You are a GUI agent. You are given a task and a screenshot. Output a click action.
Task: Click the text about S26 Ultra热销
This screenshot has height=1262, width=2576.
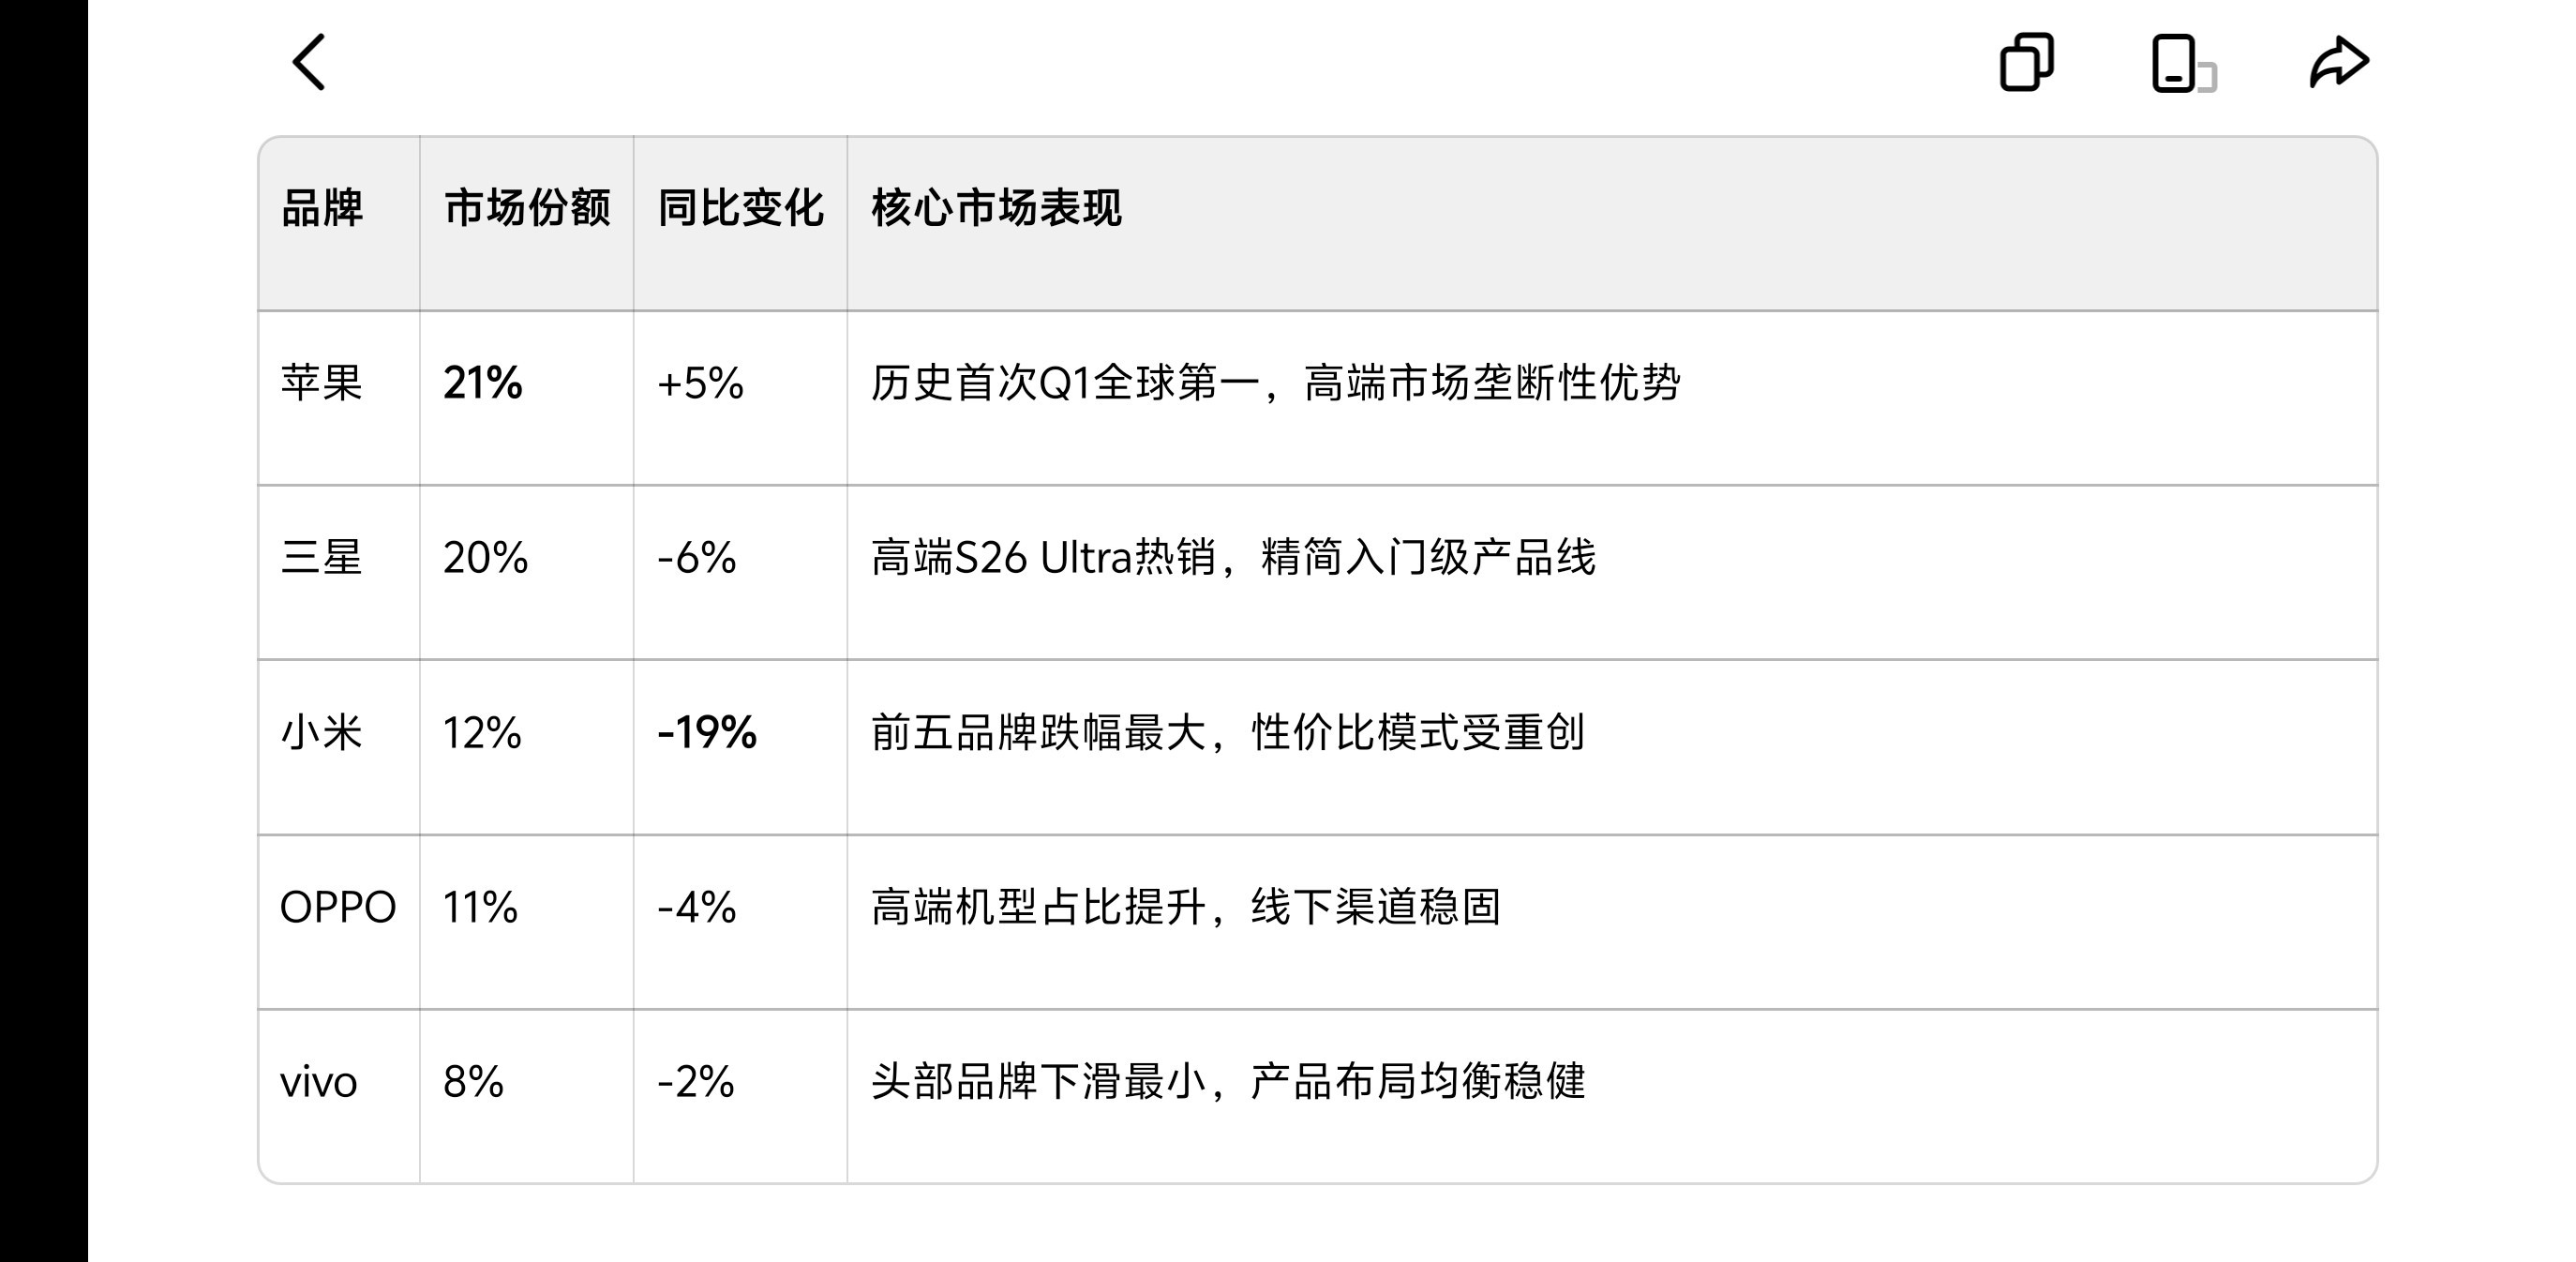(1233, 557)
